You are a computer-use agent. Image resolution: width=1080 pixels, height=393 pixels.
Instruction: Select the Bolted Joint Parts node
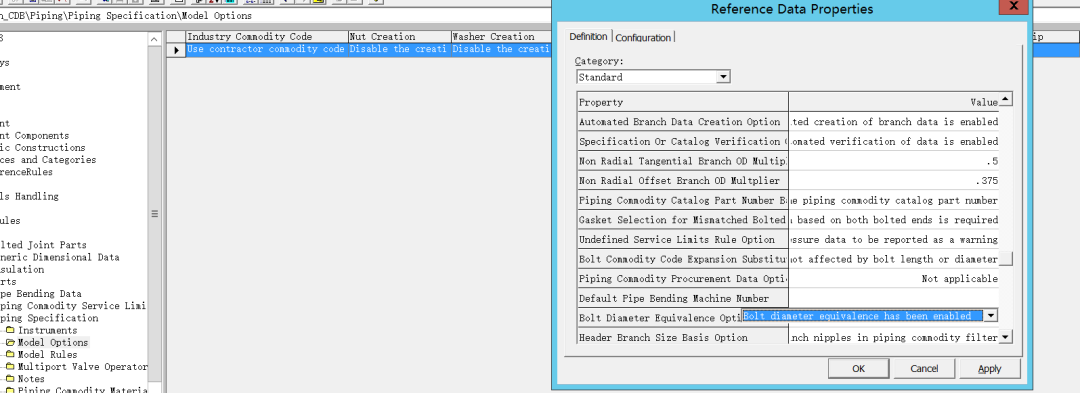tap(43, 244)
